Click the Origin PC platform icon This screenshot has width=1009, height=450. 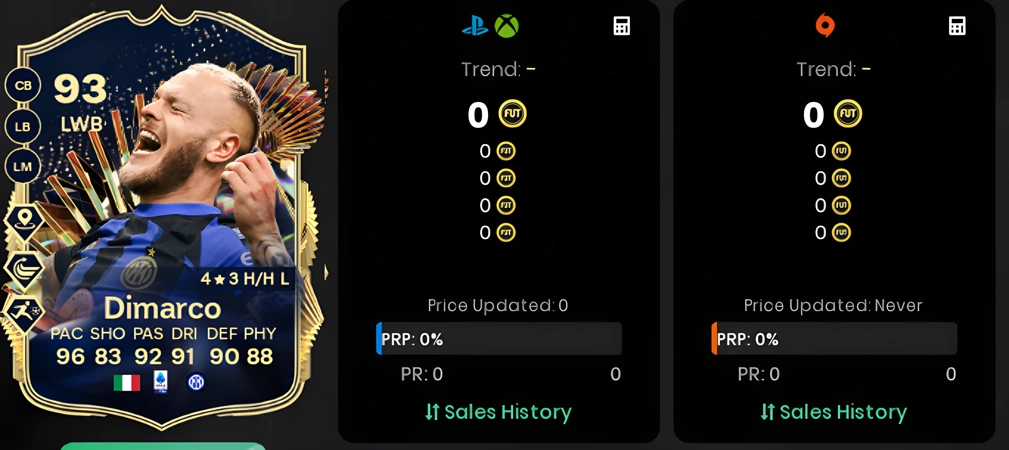pyautogui.click(x=824, y=26)
